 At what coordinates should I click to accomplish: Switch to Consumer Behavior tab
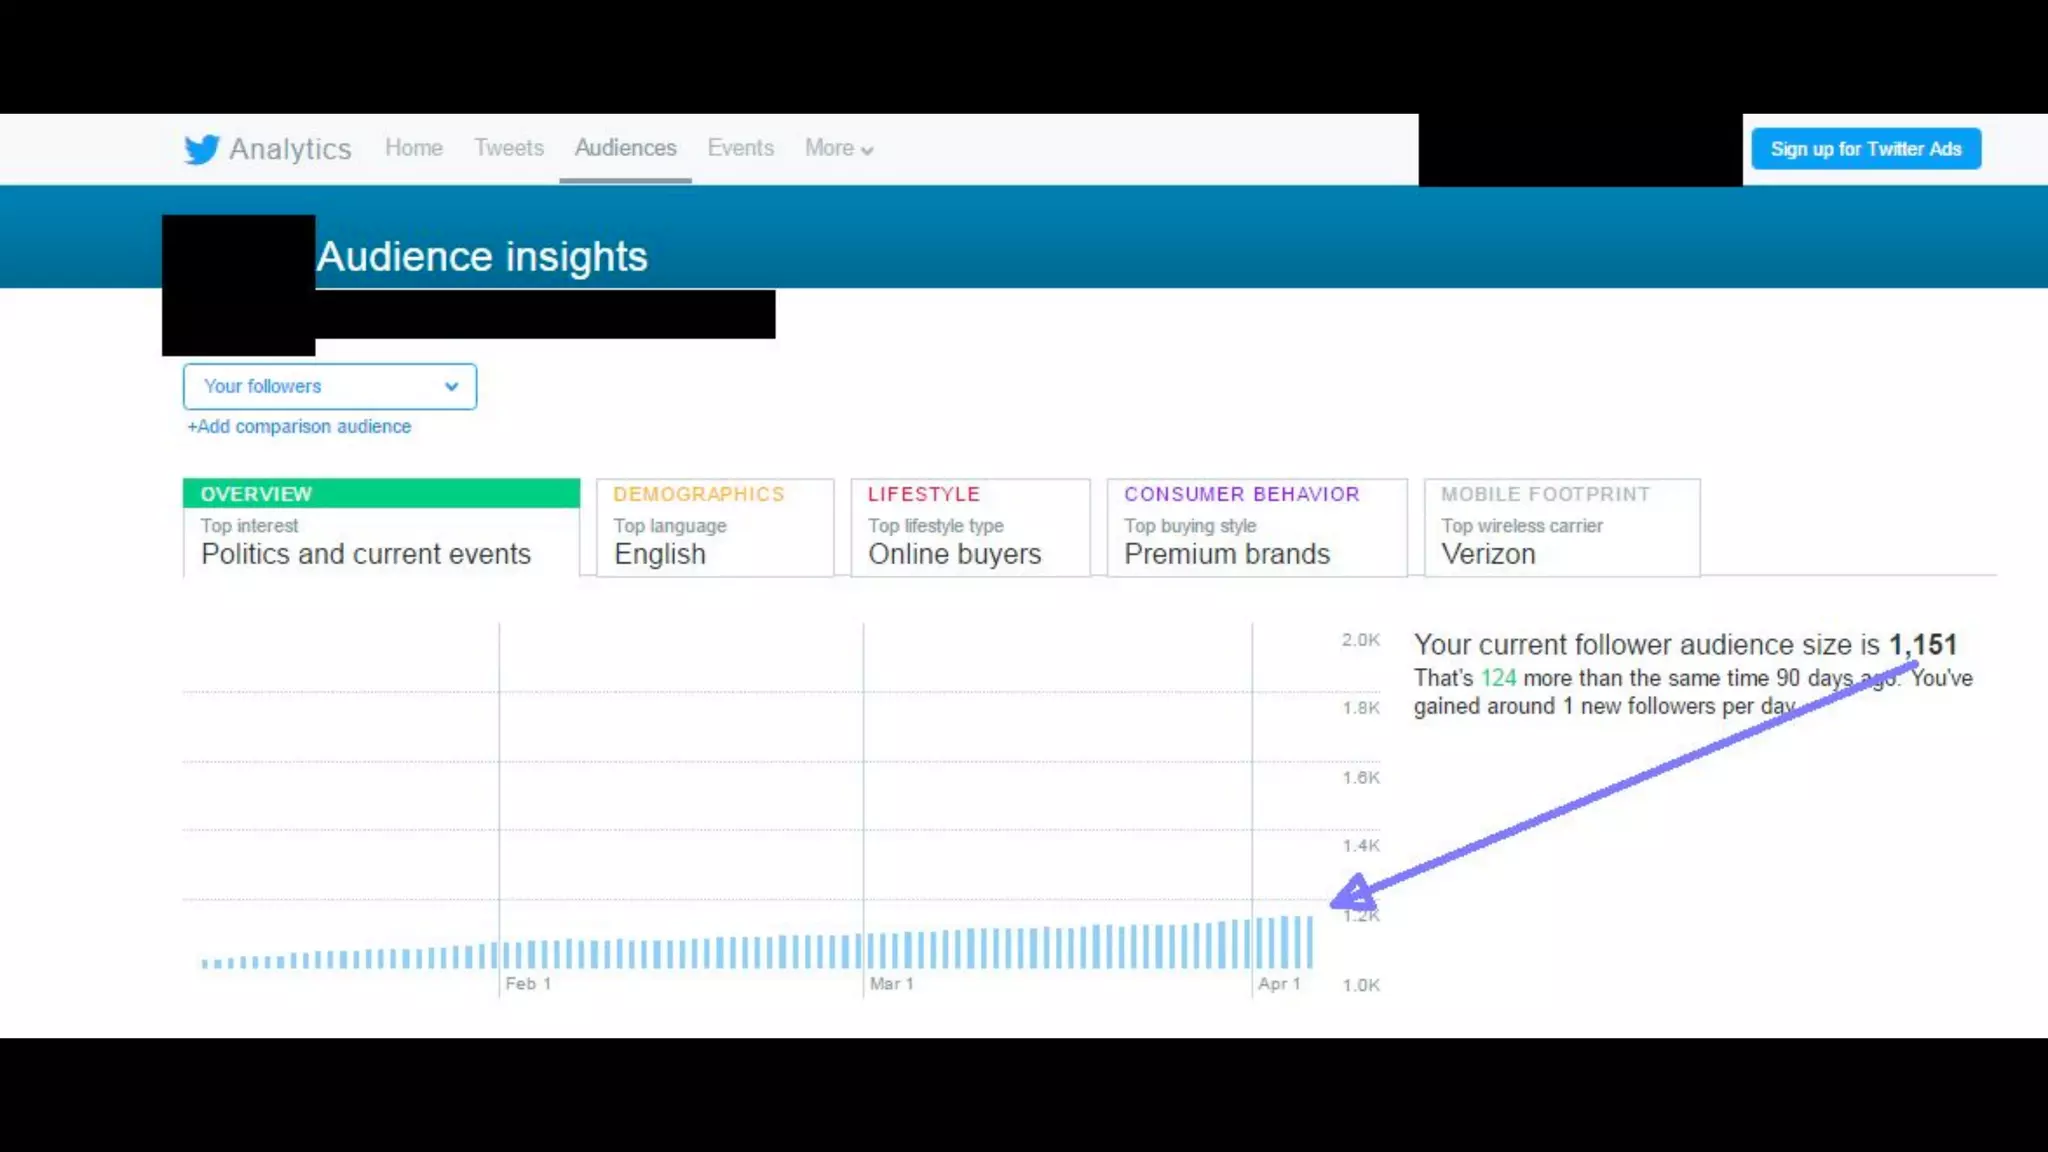click(1256, 527)
